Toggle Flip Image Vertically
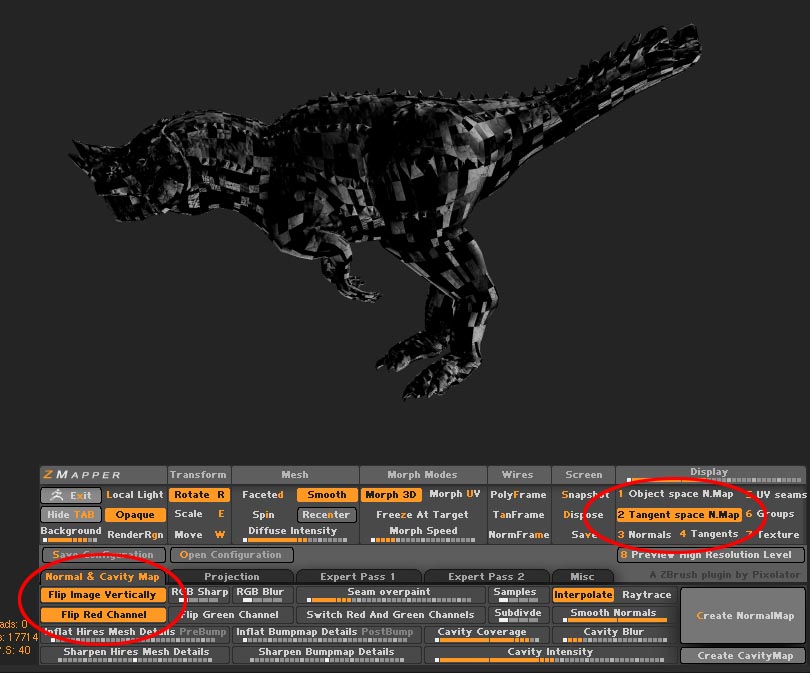The width and height of the screenshot is (810, 673). pyautogui.click(x=102, y=595)
